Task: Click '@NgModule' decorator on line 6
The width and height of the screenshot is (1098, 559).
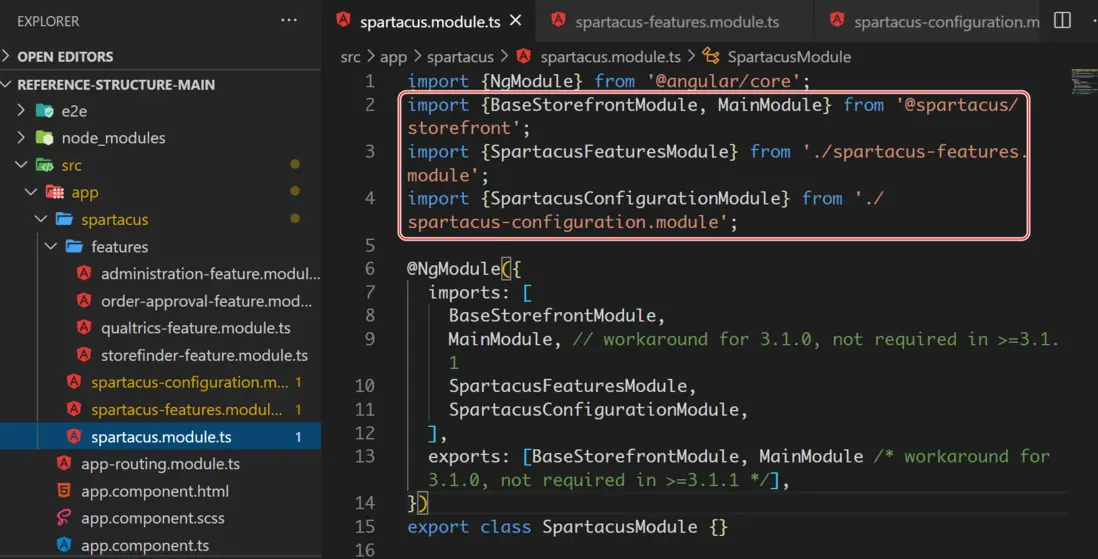Action: (454, 269)
